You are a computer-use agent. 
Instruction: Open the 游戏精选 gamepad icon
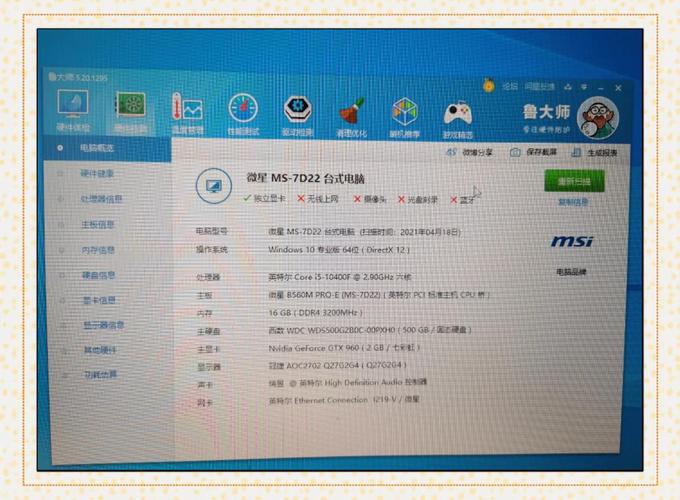(x=458, y=119)
